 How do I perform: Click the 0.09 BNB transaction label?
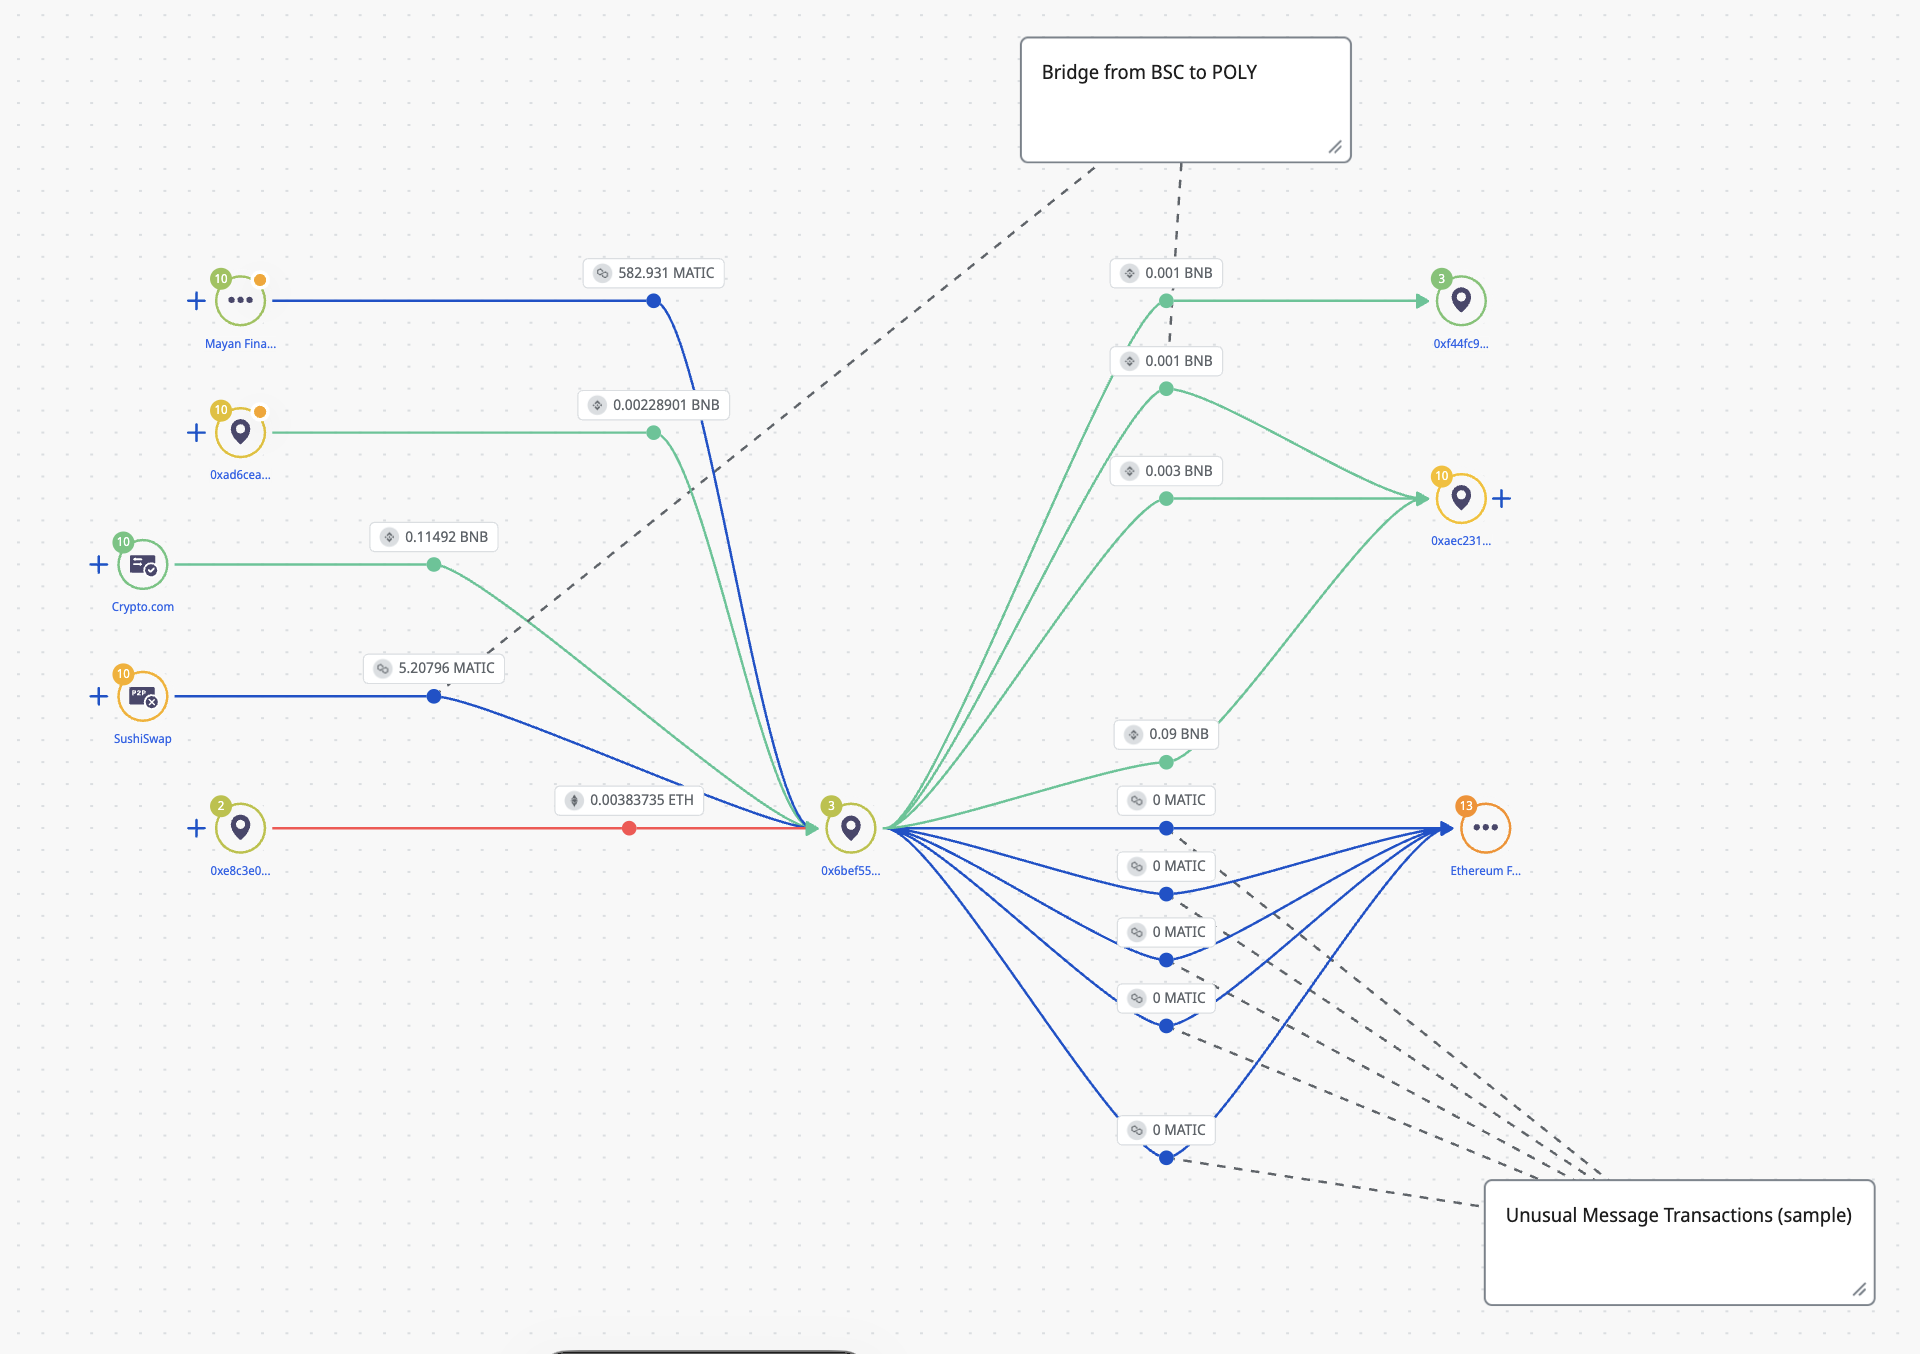(x=1166, y=733)
